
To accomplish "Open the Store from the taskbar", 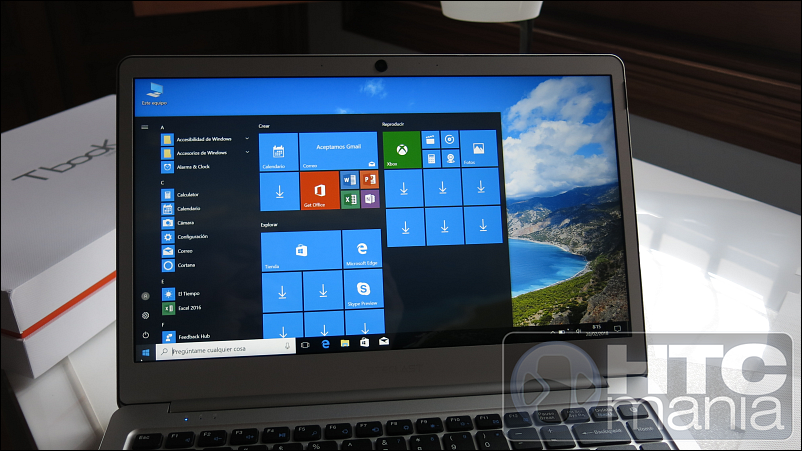I will point(364,342).
